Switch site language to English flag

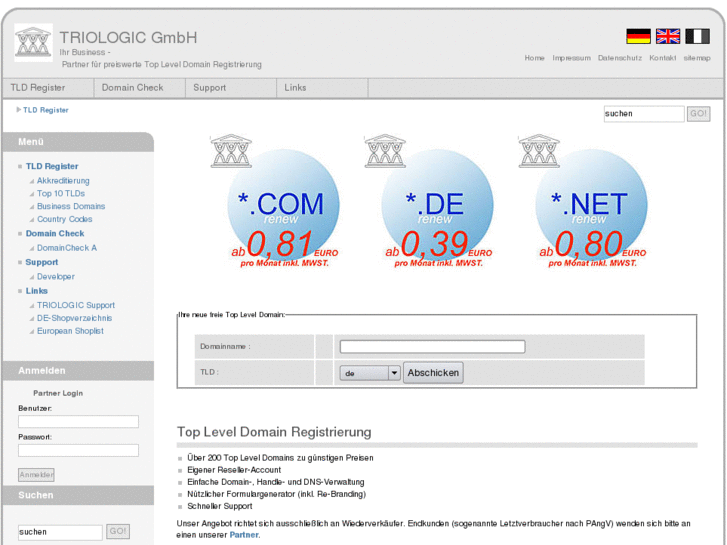coord(668,36)
